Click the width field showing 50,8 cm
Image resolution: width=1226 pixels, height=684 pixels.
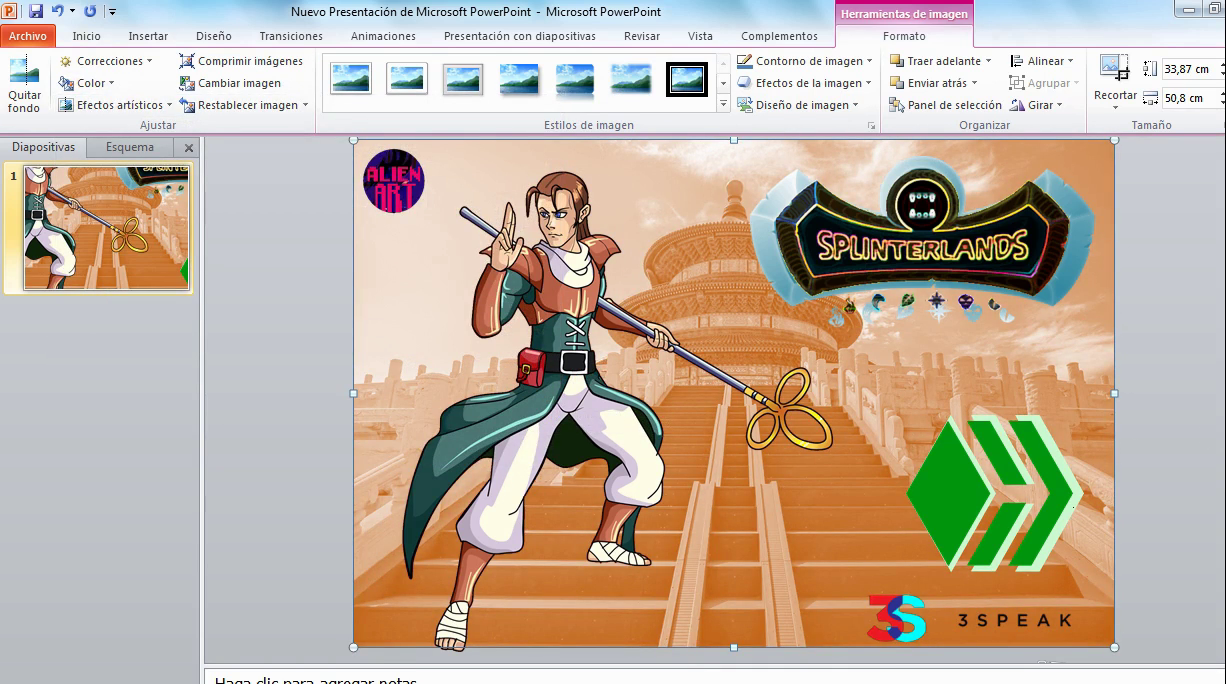pos(1188,98)
